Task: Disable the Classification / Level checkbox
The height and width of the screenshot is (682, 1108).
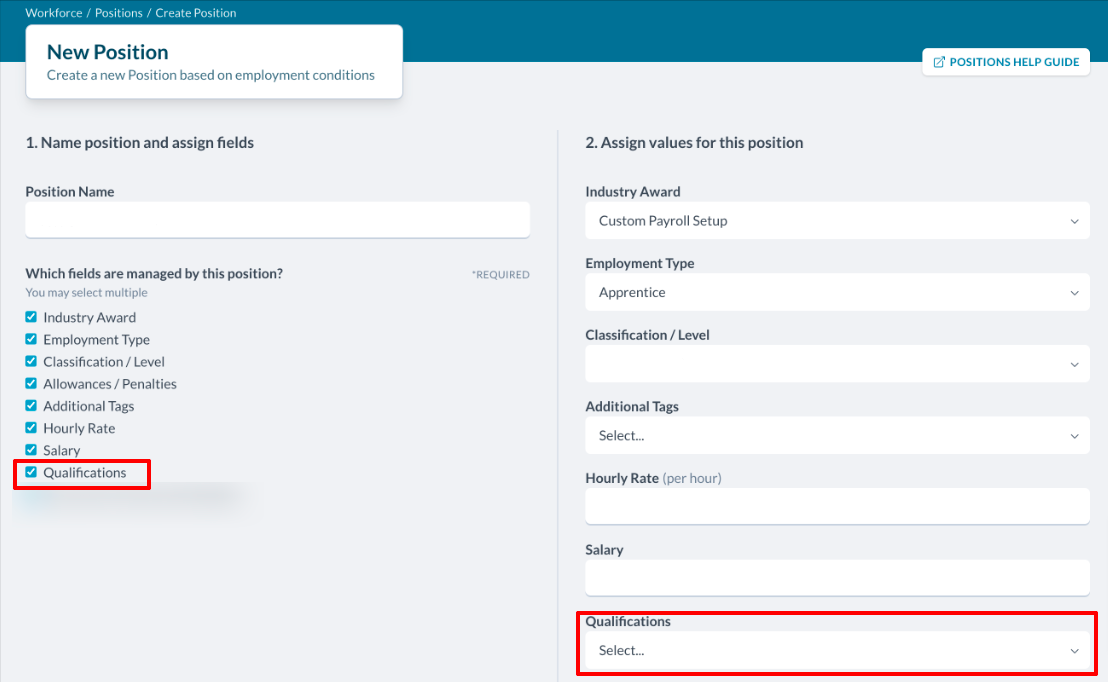Action: point(31,361)
